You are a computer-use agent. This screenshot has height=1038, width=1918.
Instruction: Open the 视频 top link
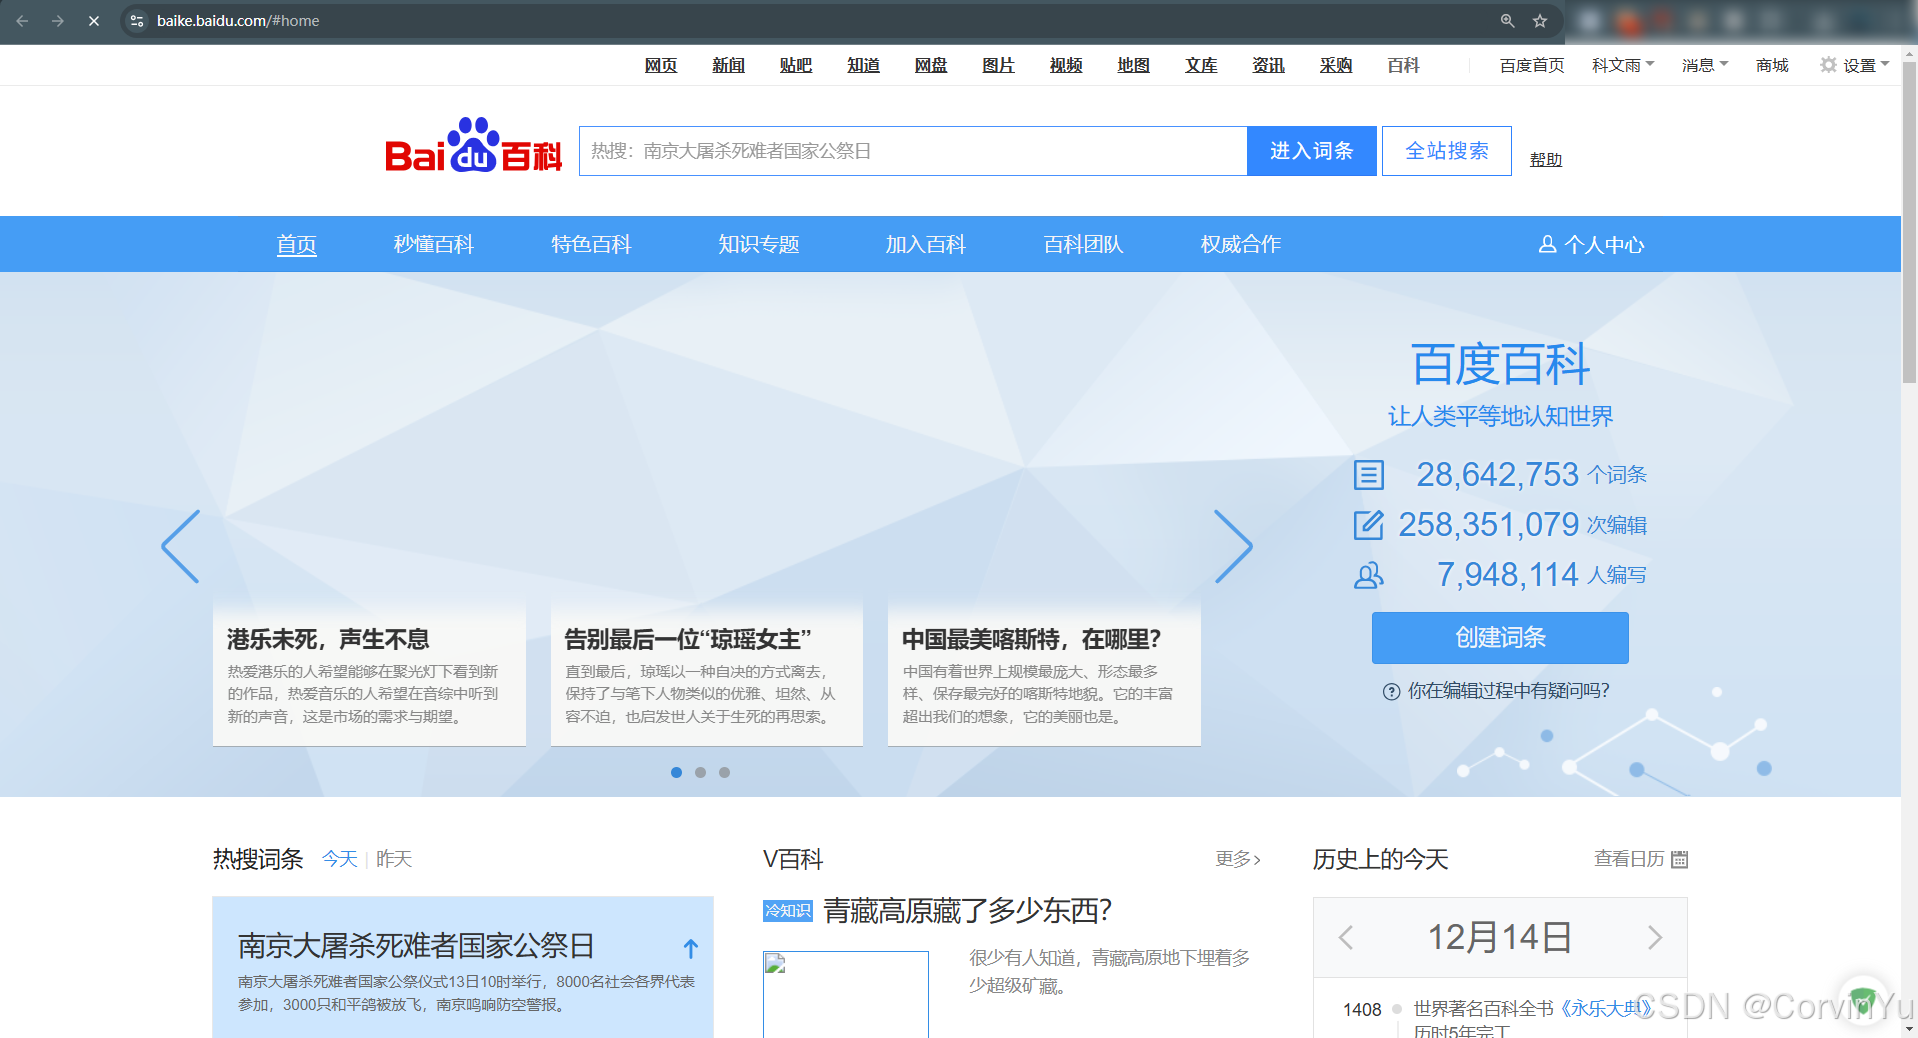[x=1066, y=65]
